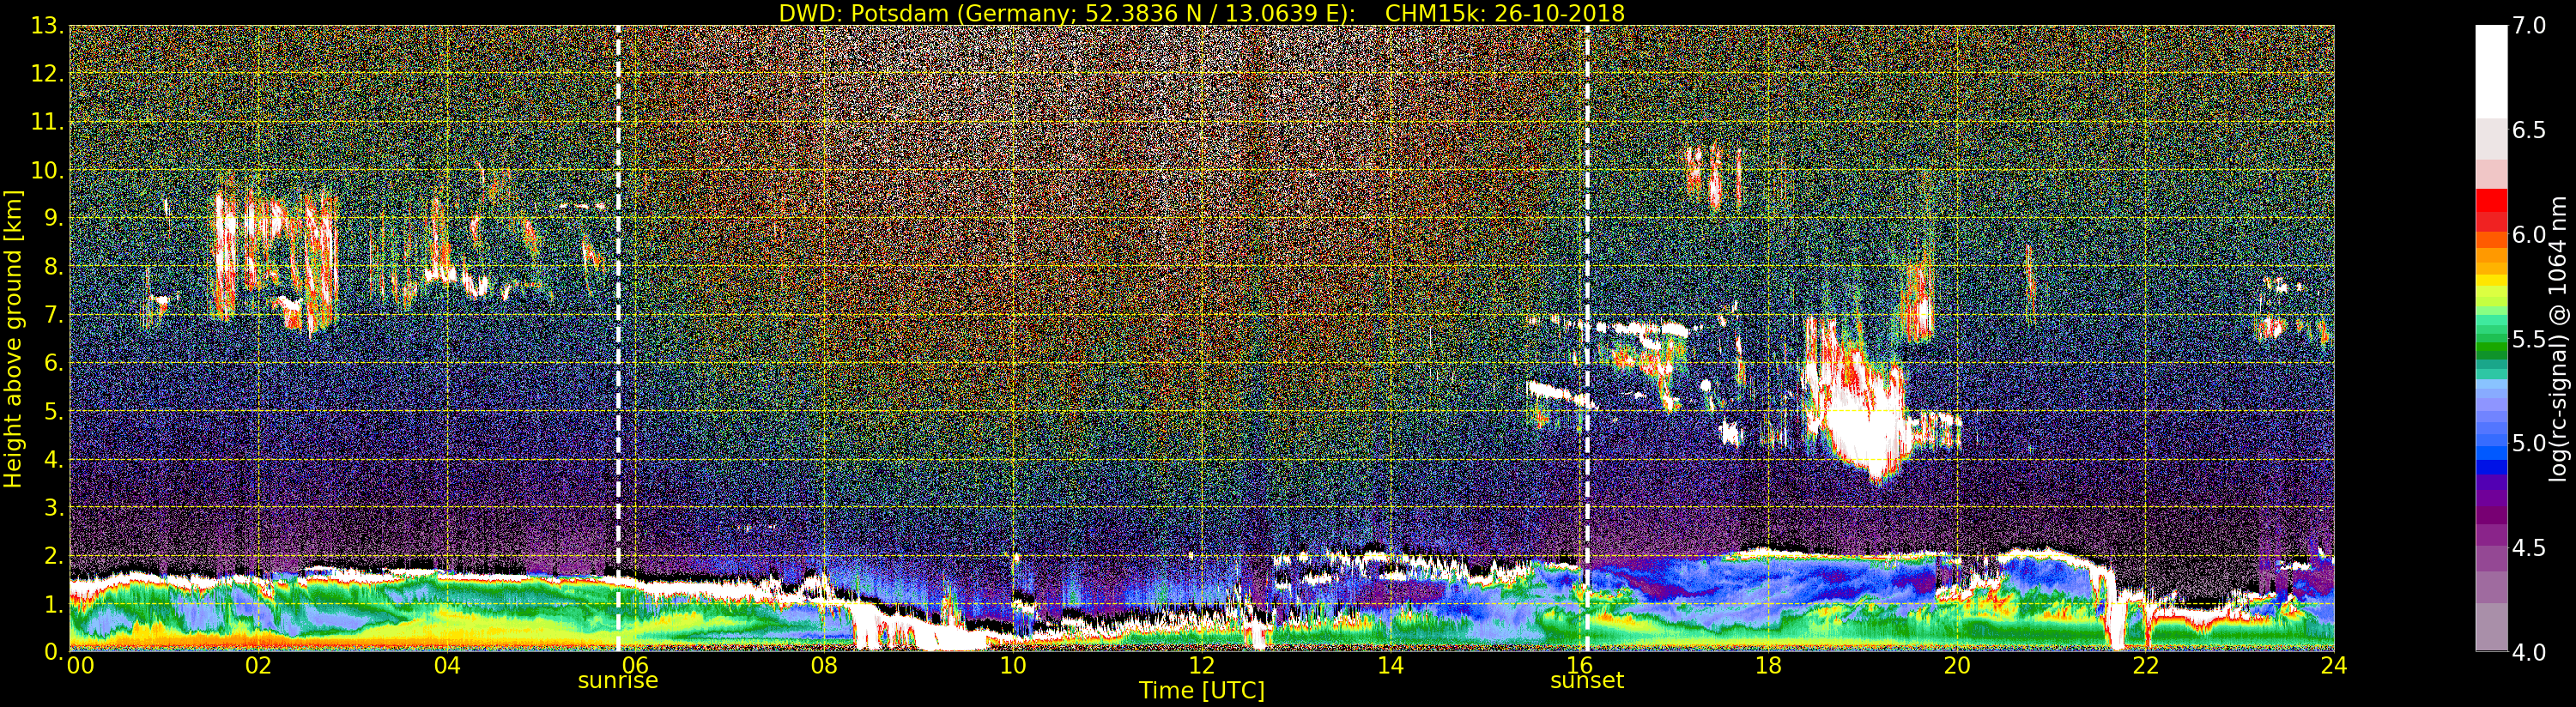Click the colorbar value '6.0'
This screenshot has width=2576, height=707.
click(x=2530, y=234)
